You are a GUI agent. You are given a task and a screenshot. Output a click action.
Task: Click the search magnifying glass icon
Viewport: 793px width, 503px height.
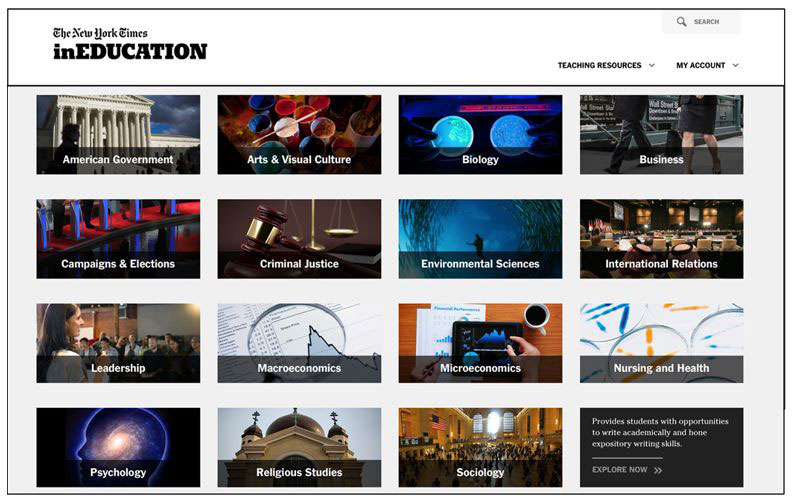tap(681, 22)
